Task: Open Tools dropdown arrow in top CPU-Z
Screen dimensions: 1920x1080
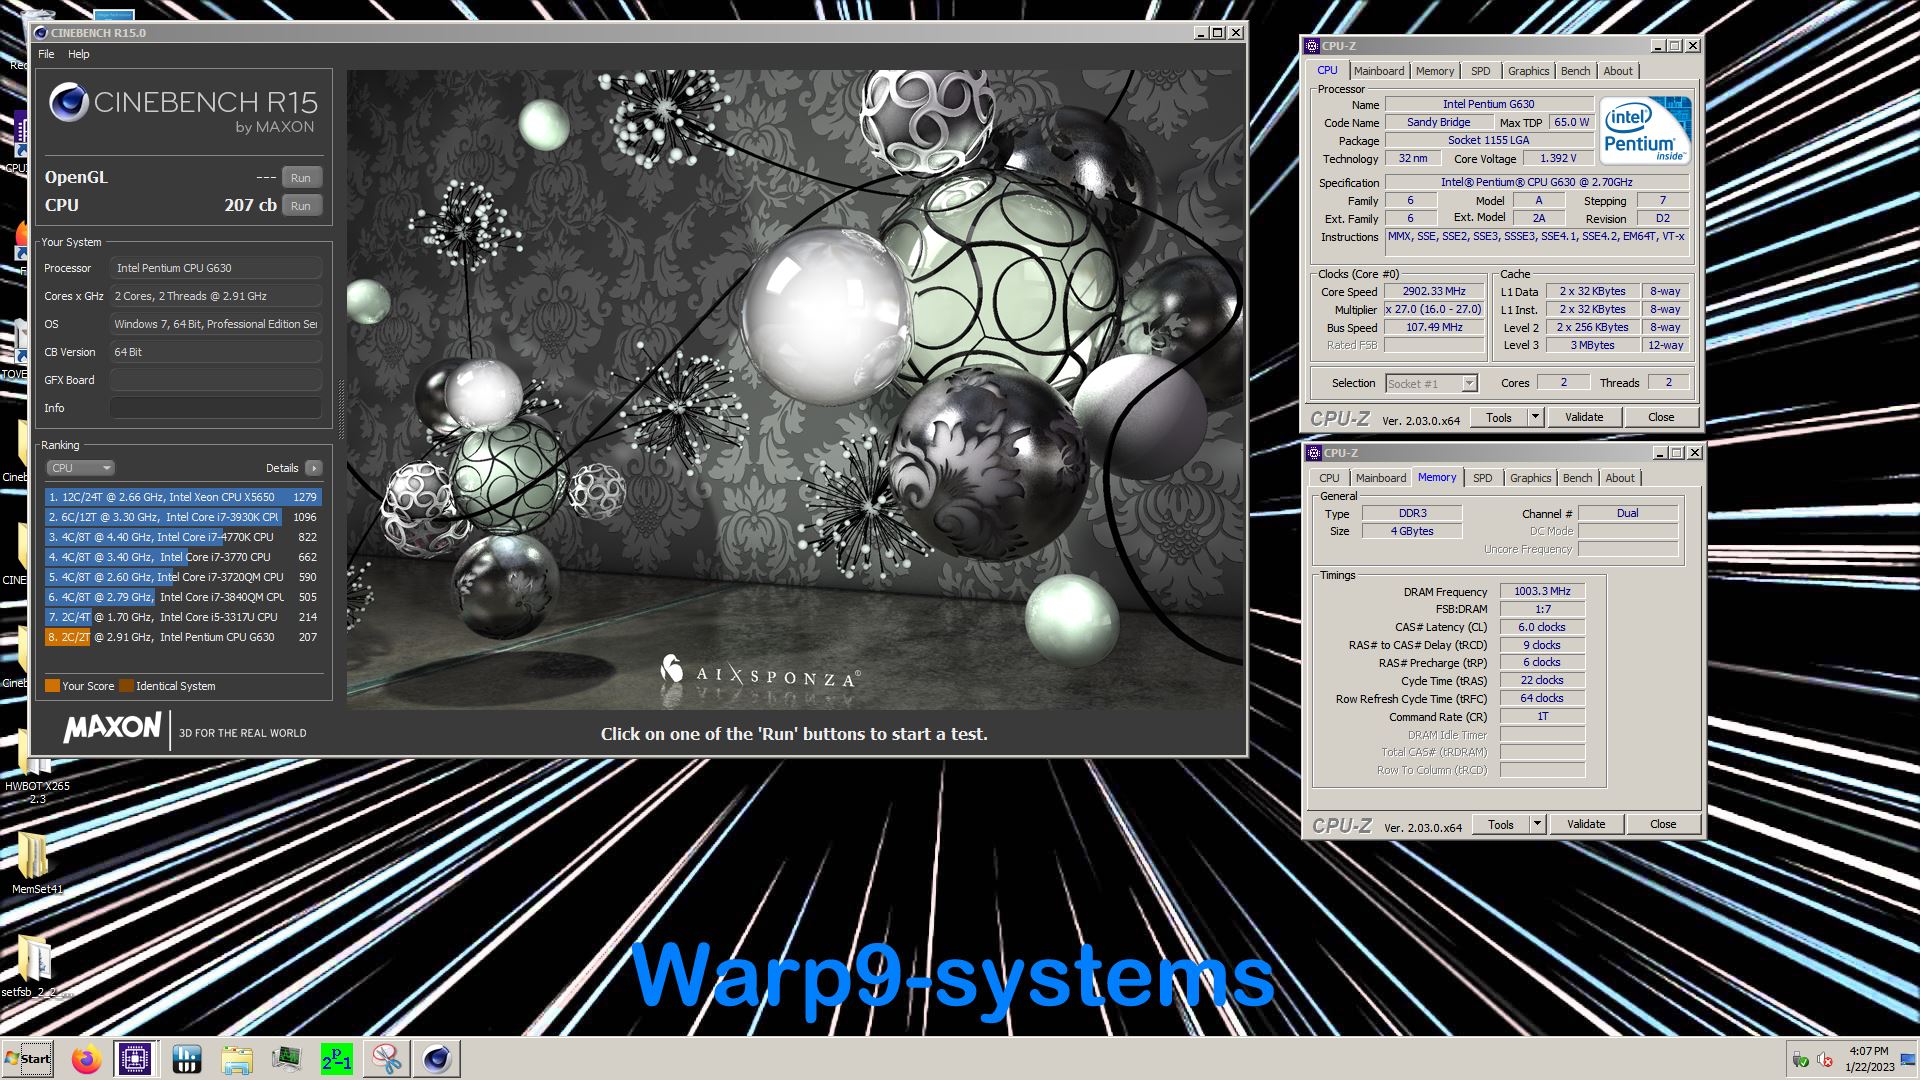Action: [1535, 418]
